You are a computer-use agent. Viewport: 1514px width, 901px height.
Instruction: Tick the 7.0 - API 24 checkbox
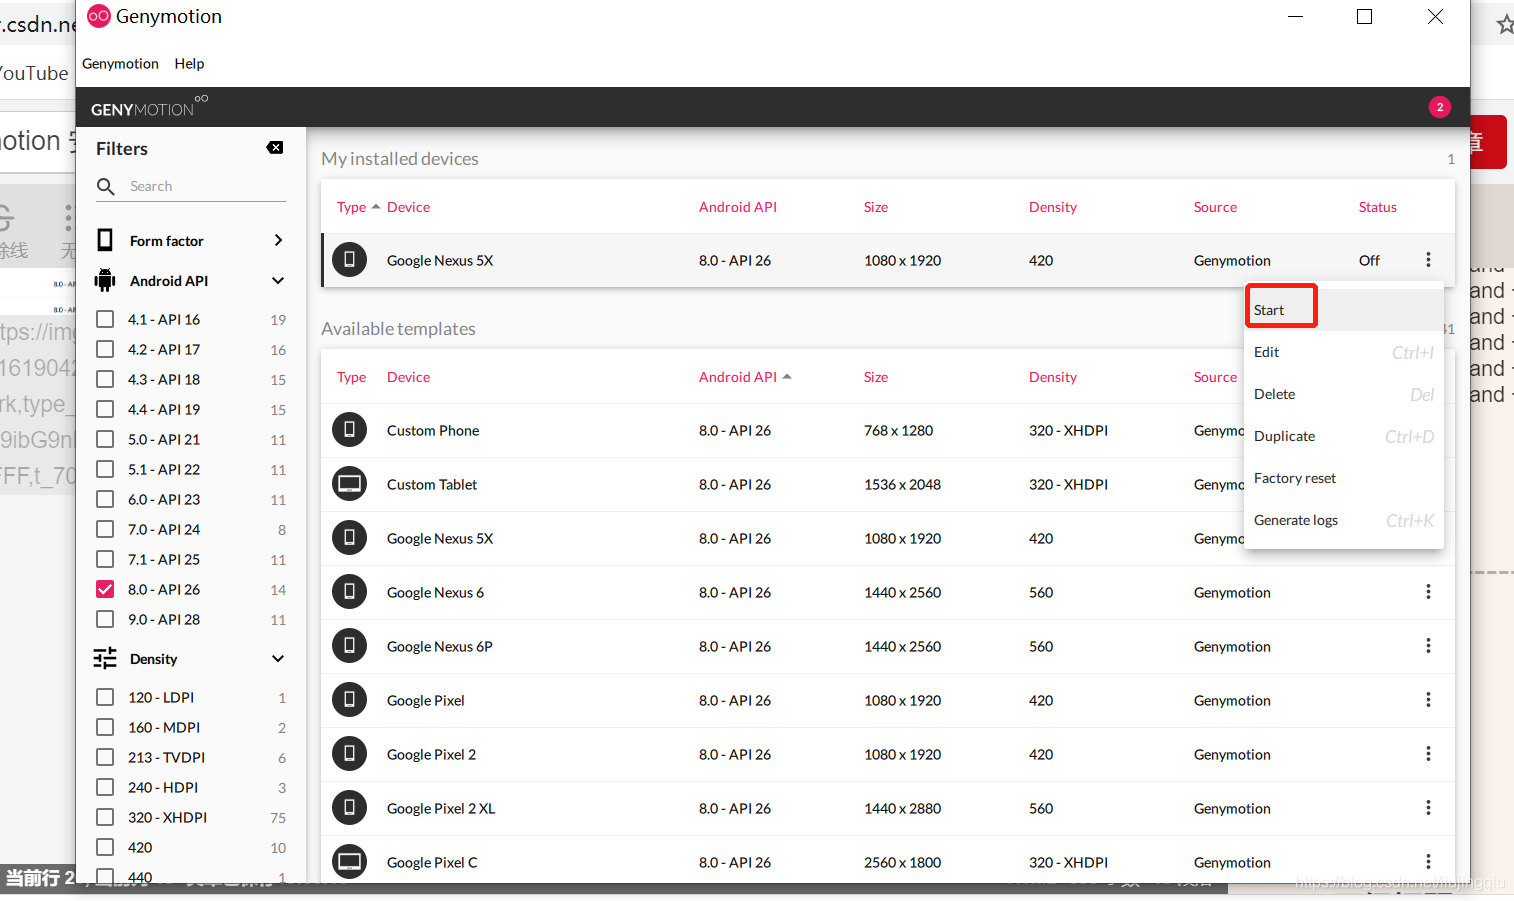point(105,529)
